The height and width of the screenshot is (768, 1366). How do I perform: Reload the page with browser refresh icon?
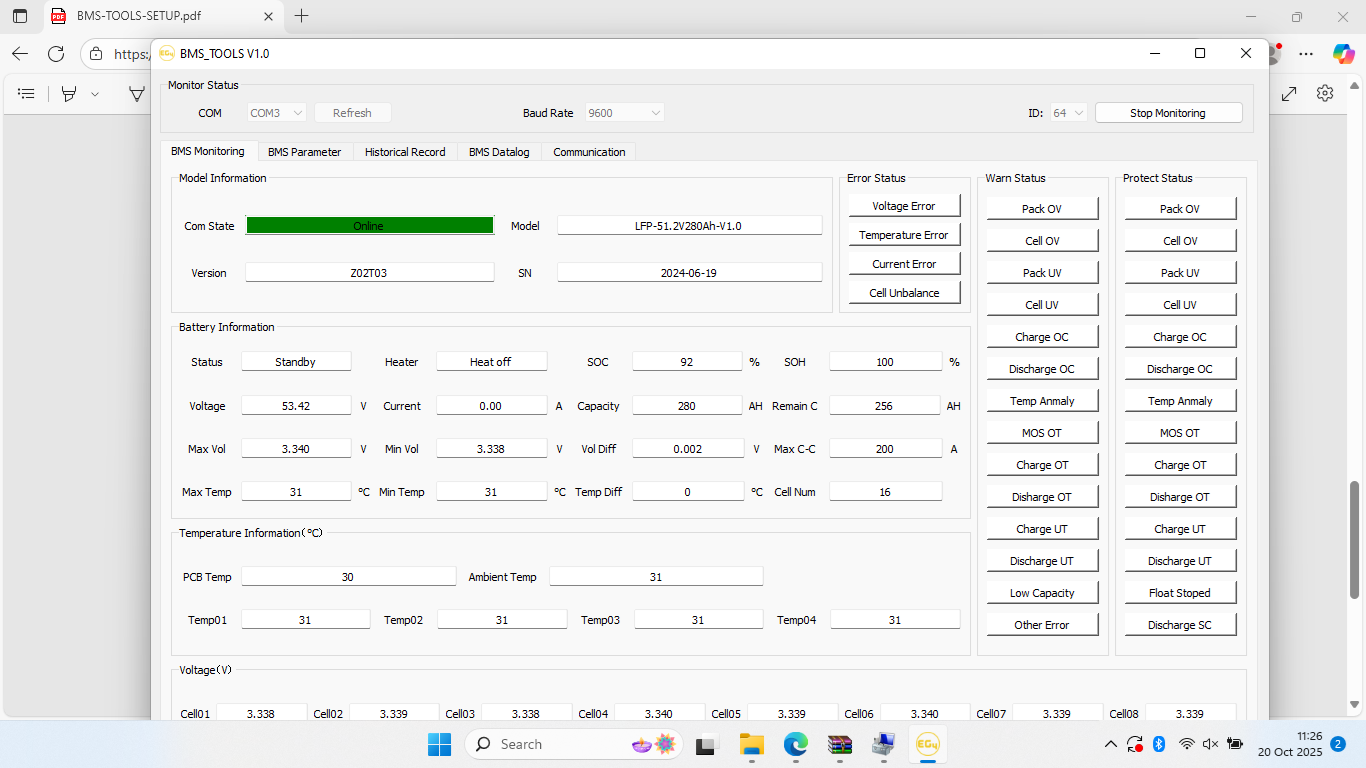click(56, 54)
